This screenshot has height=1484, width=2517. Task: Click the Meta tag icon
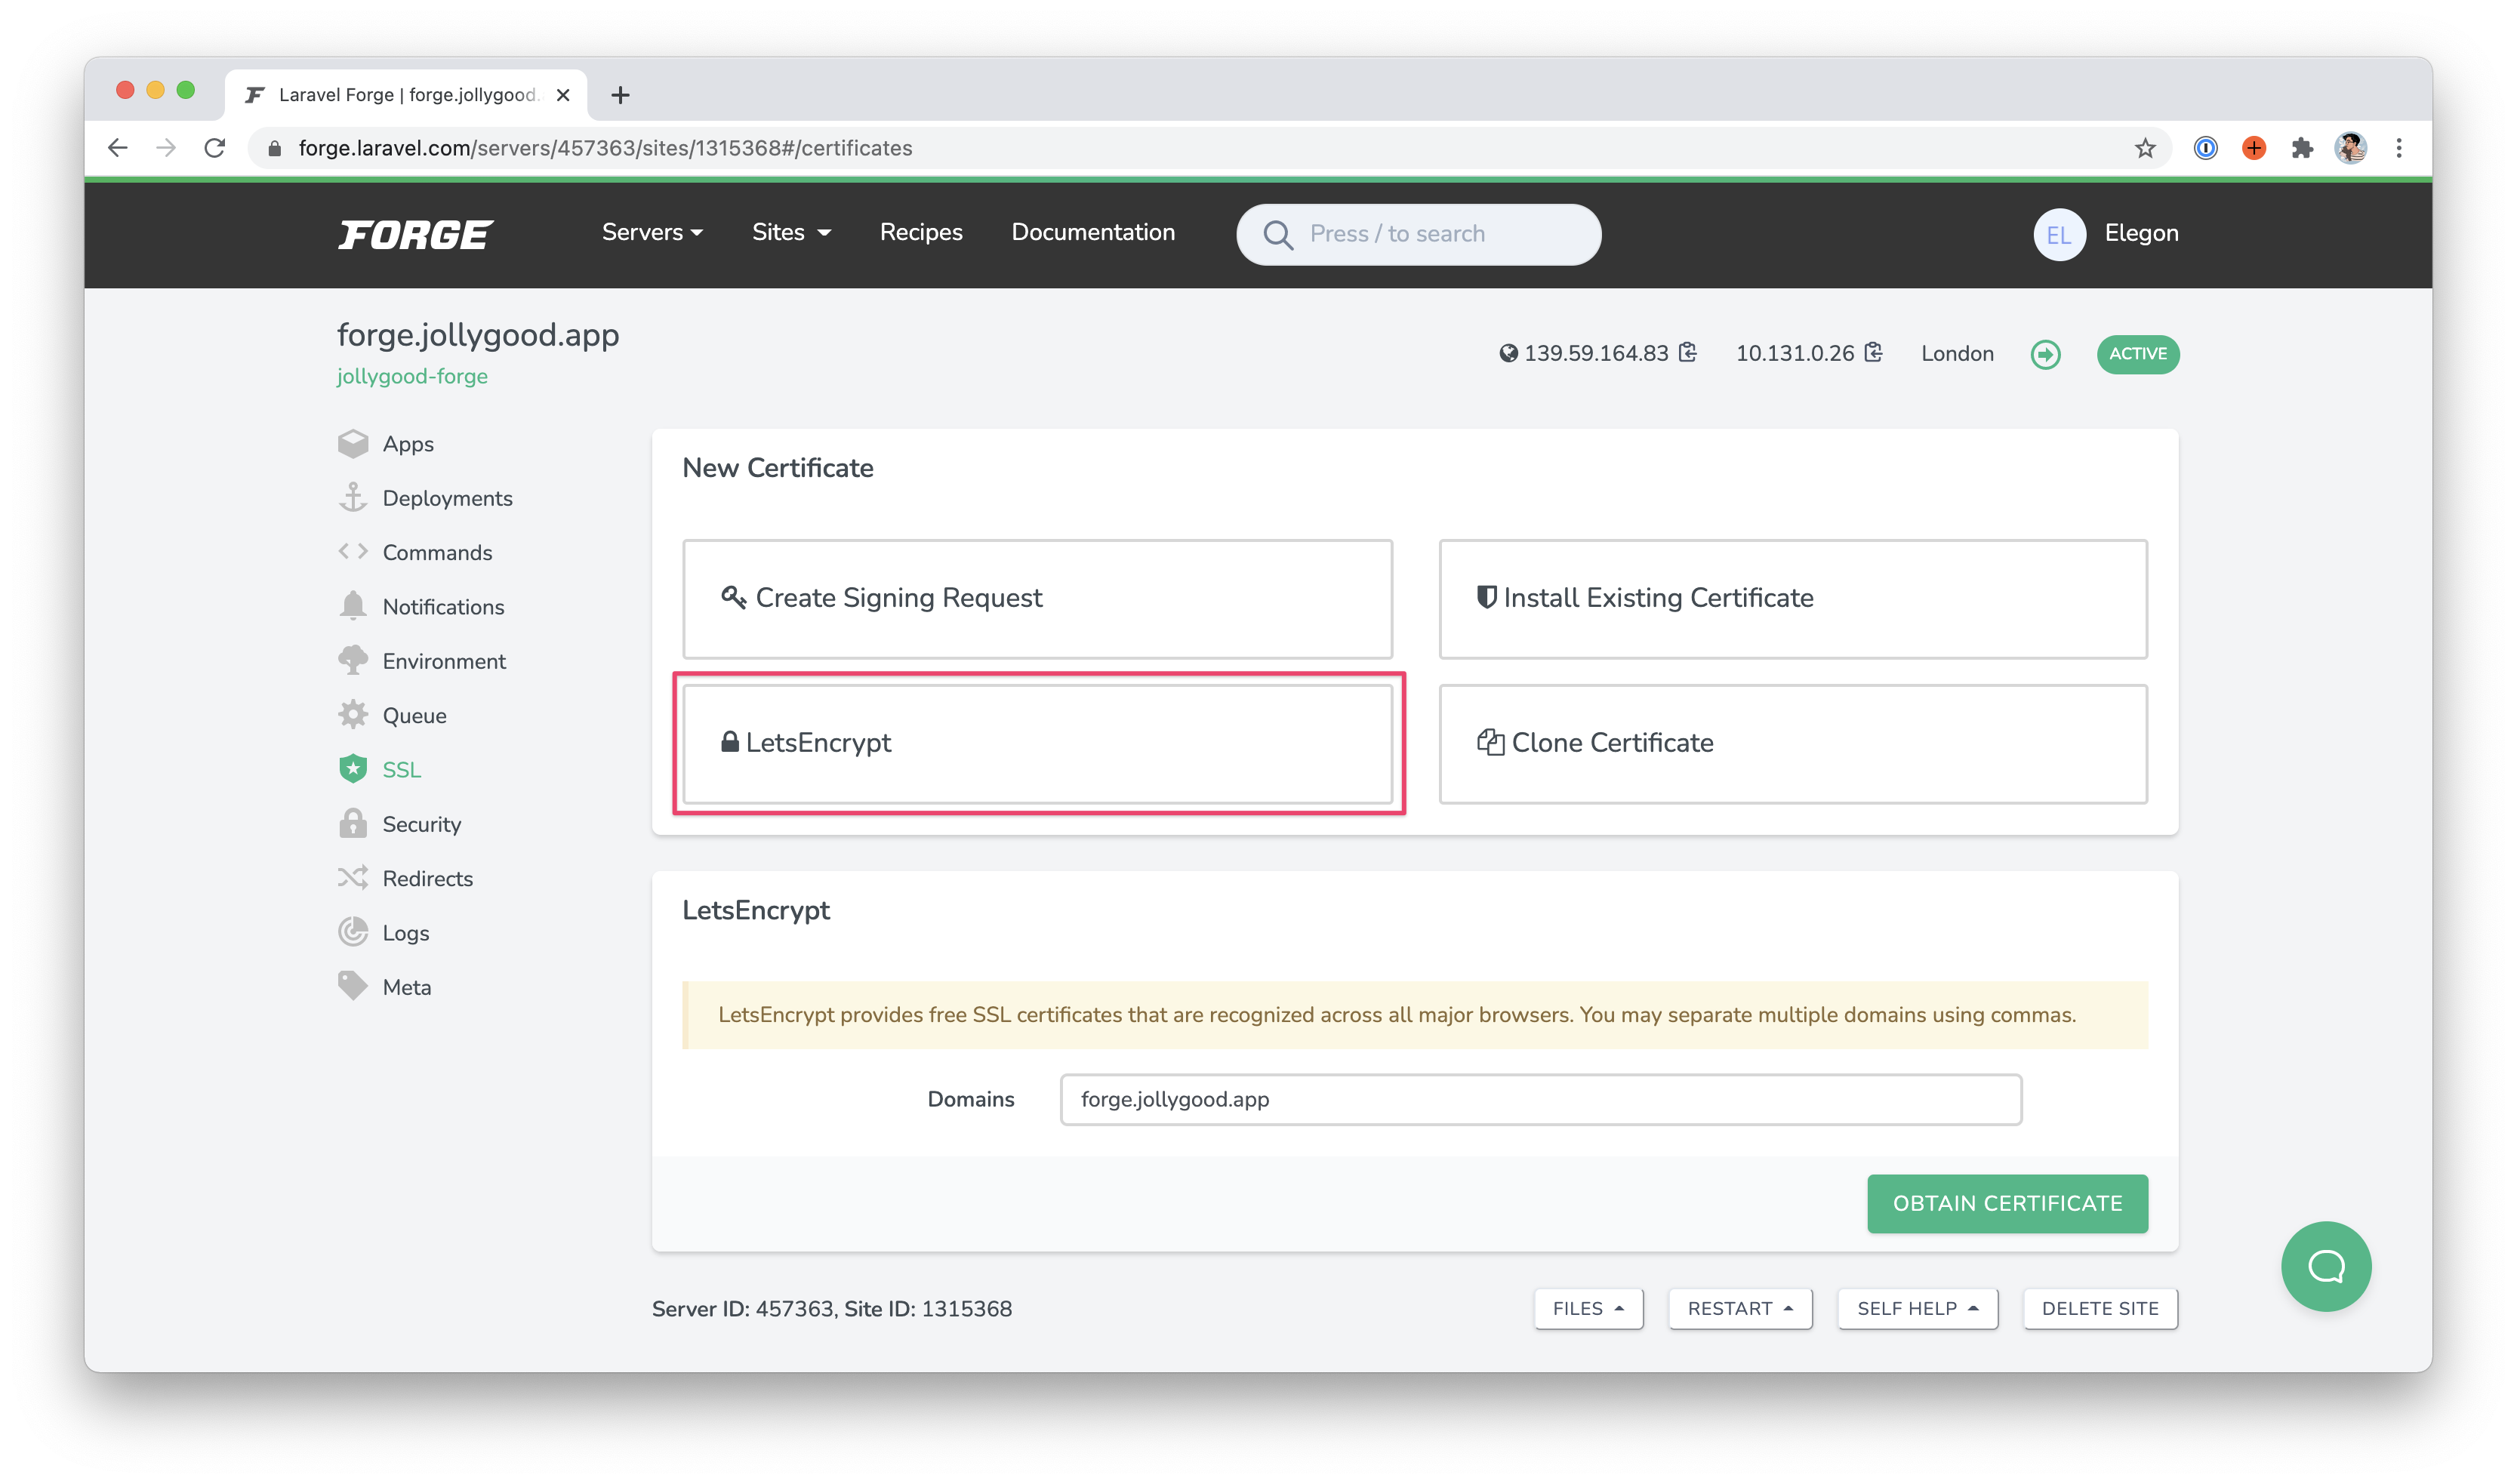(353, 986)
